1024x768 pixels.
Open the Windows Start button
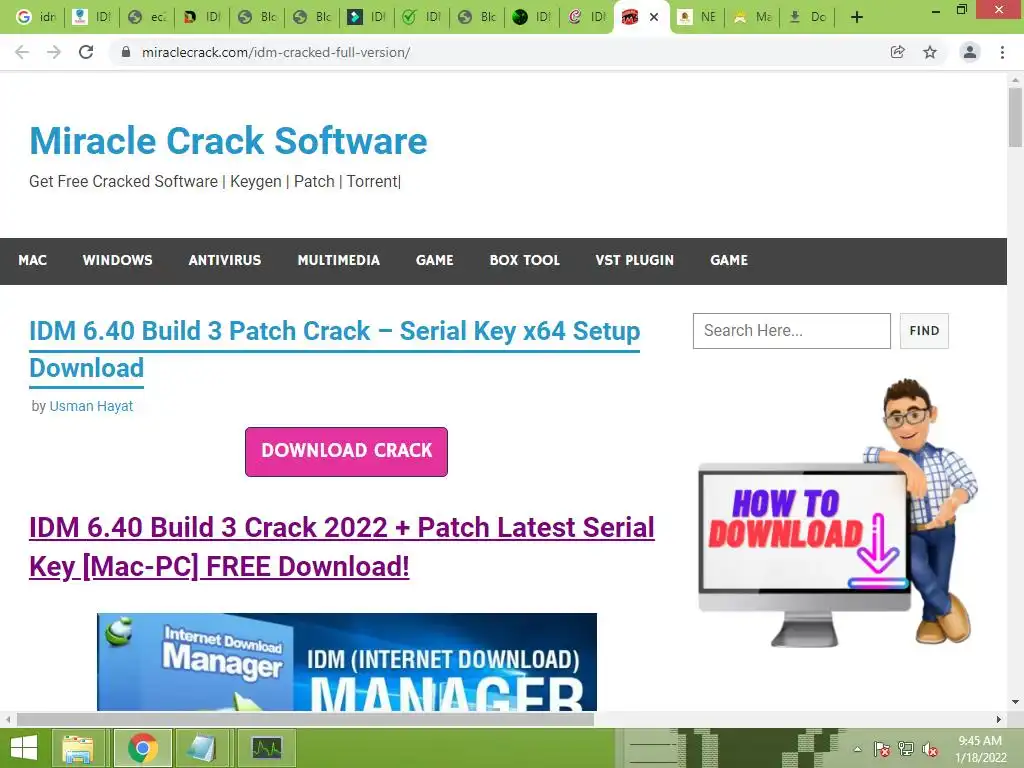24,748
